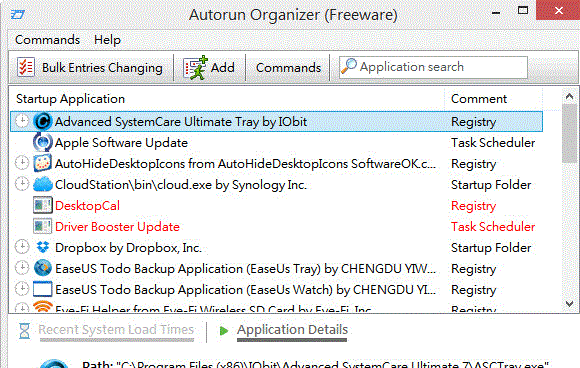Select CloudStation\bin\cloud.exe by Synology Inc. row
580x368 pixels.
tap(276, 184)
